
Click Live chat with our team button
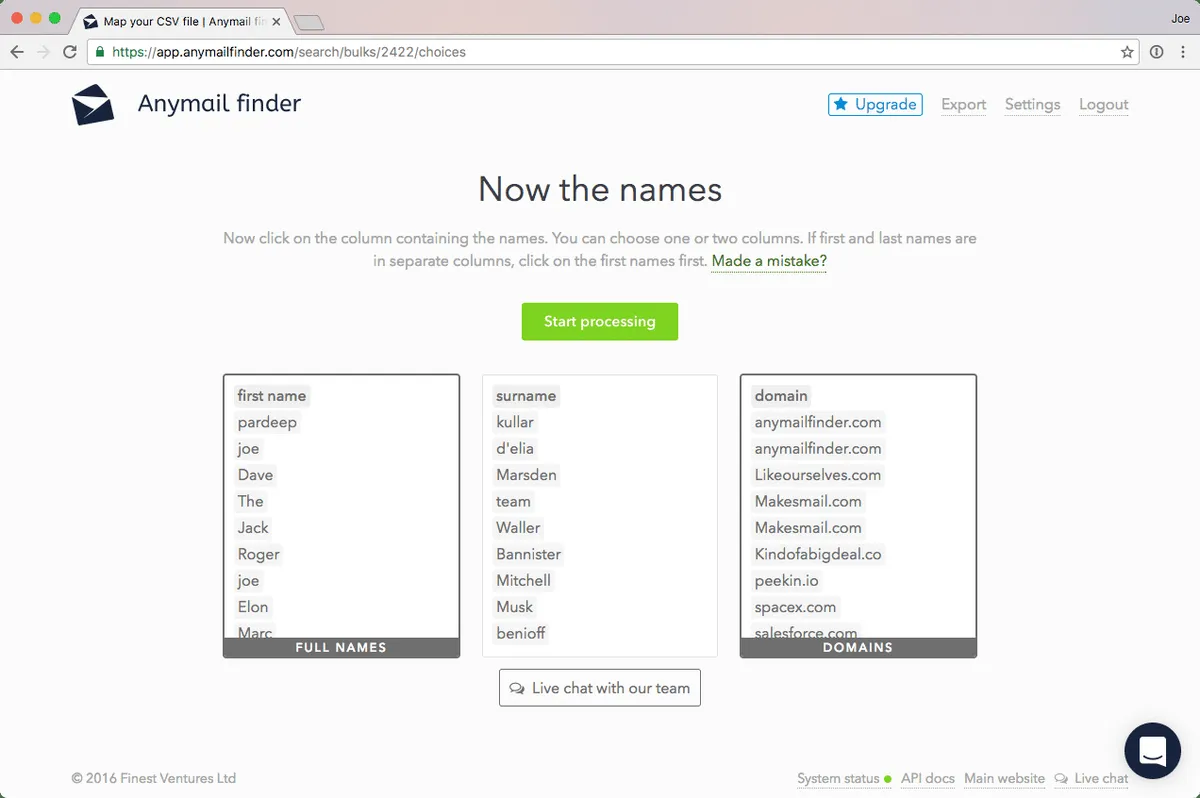point(600,688)
